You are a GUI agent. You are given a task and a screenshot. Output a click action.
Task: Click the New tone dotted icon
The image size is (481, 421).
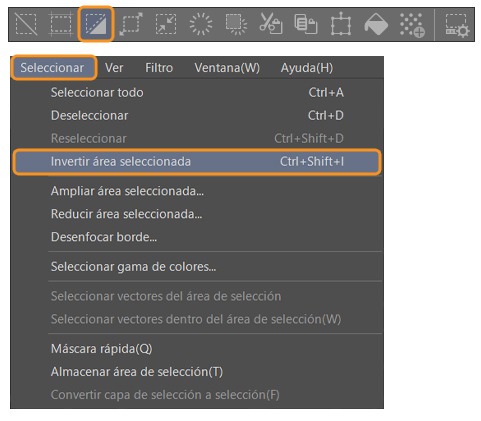click(412, 25)
